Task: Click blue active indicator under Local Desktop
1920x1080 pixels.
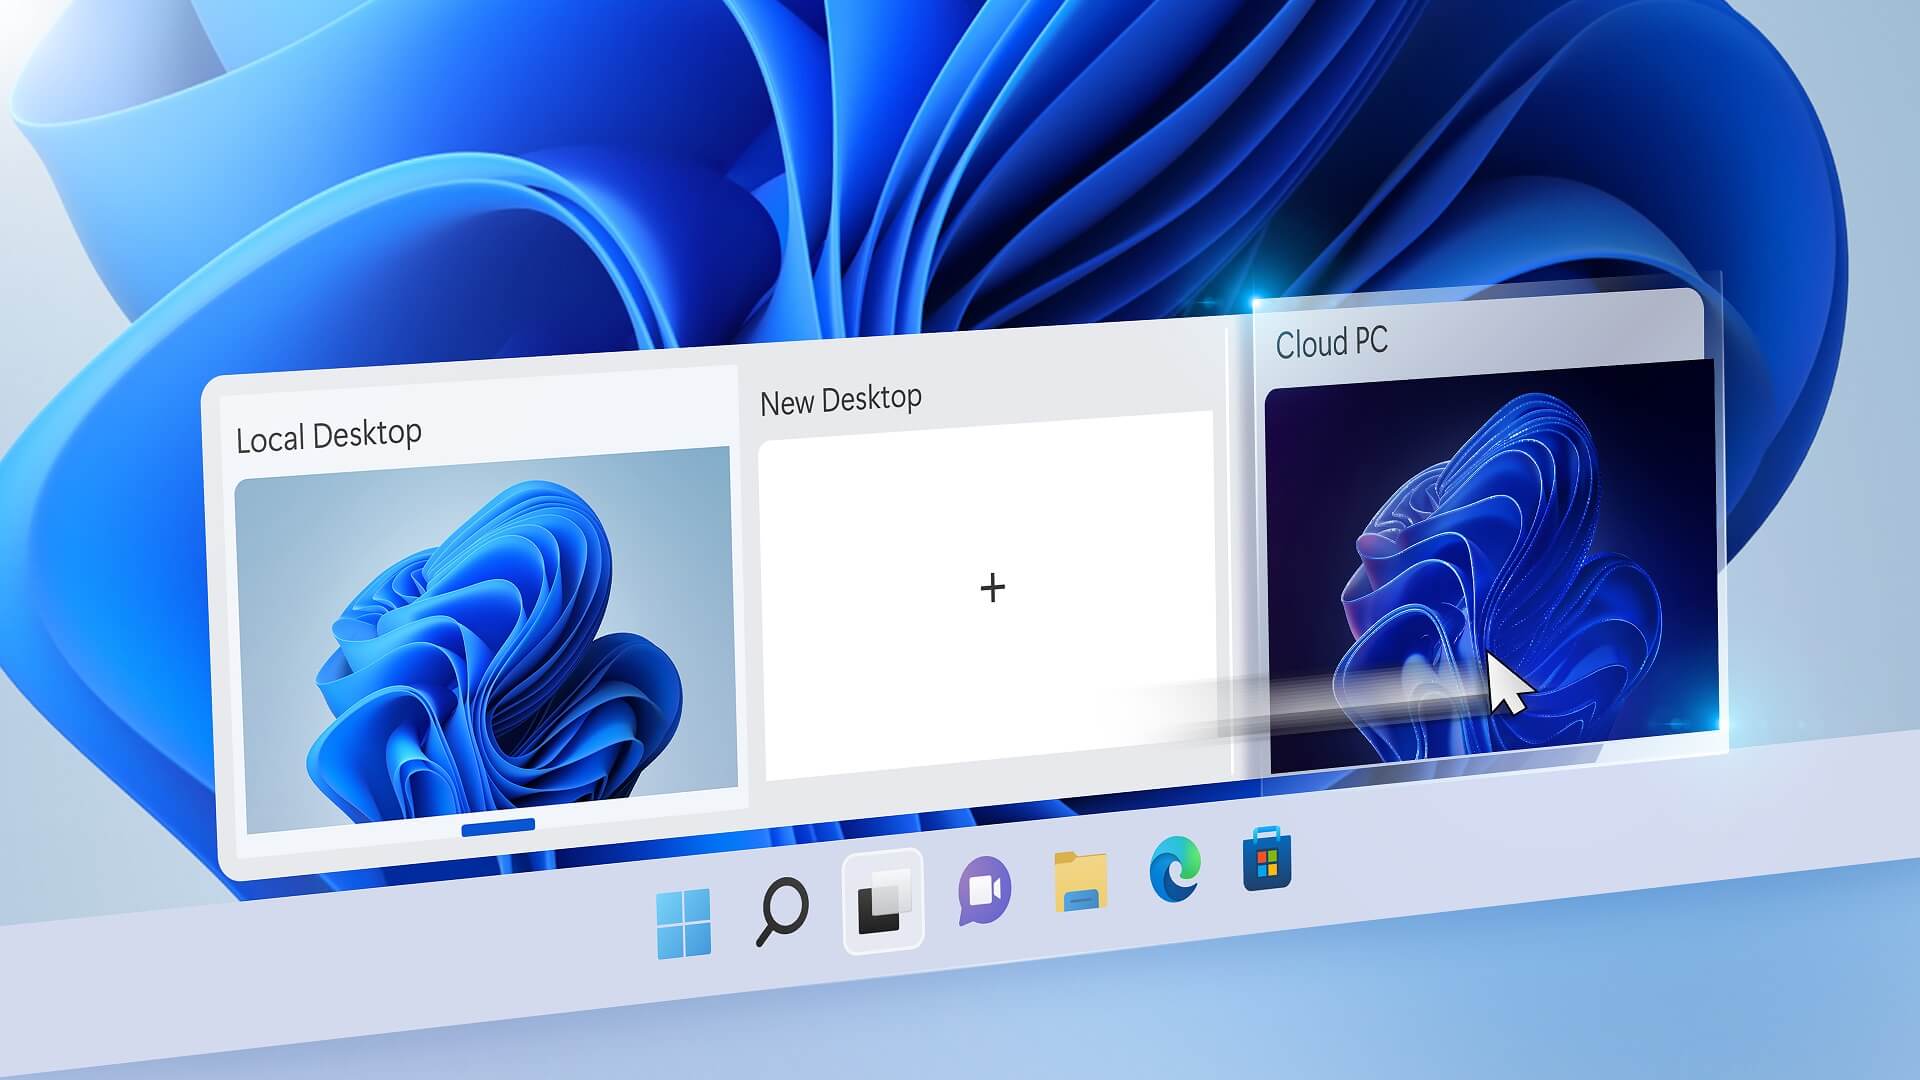Action: click(x=498, y=826)
